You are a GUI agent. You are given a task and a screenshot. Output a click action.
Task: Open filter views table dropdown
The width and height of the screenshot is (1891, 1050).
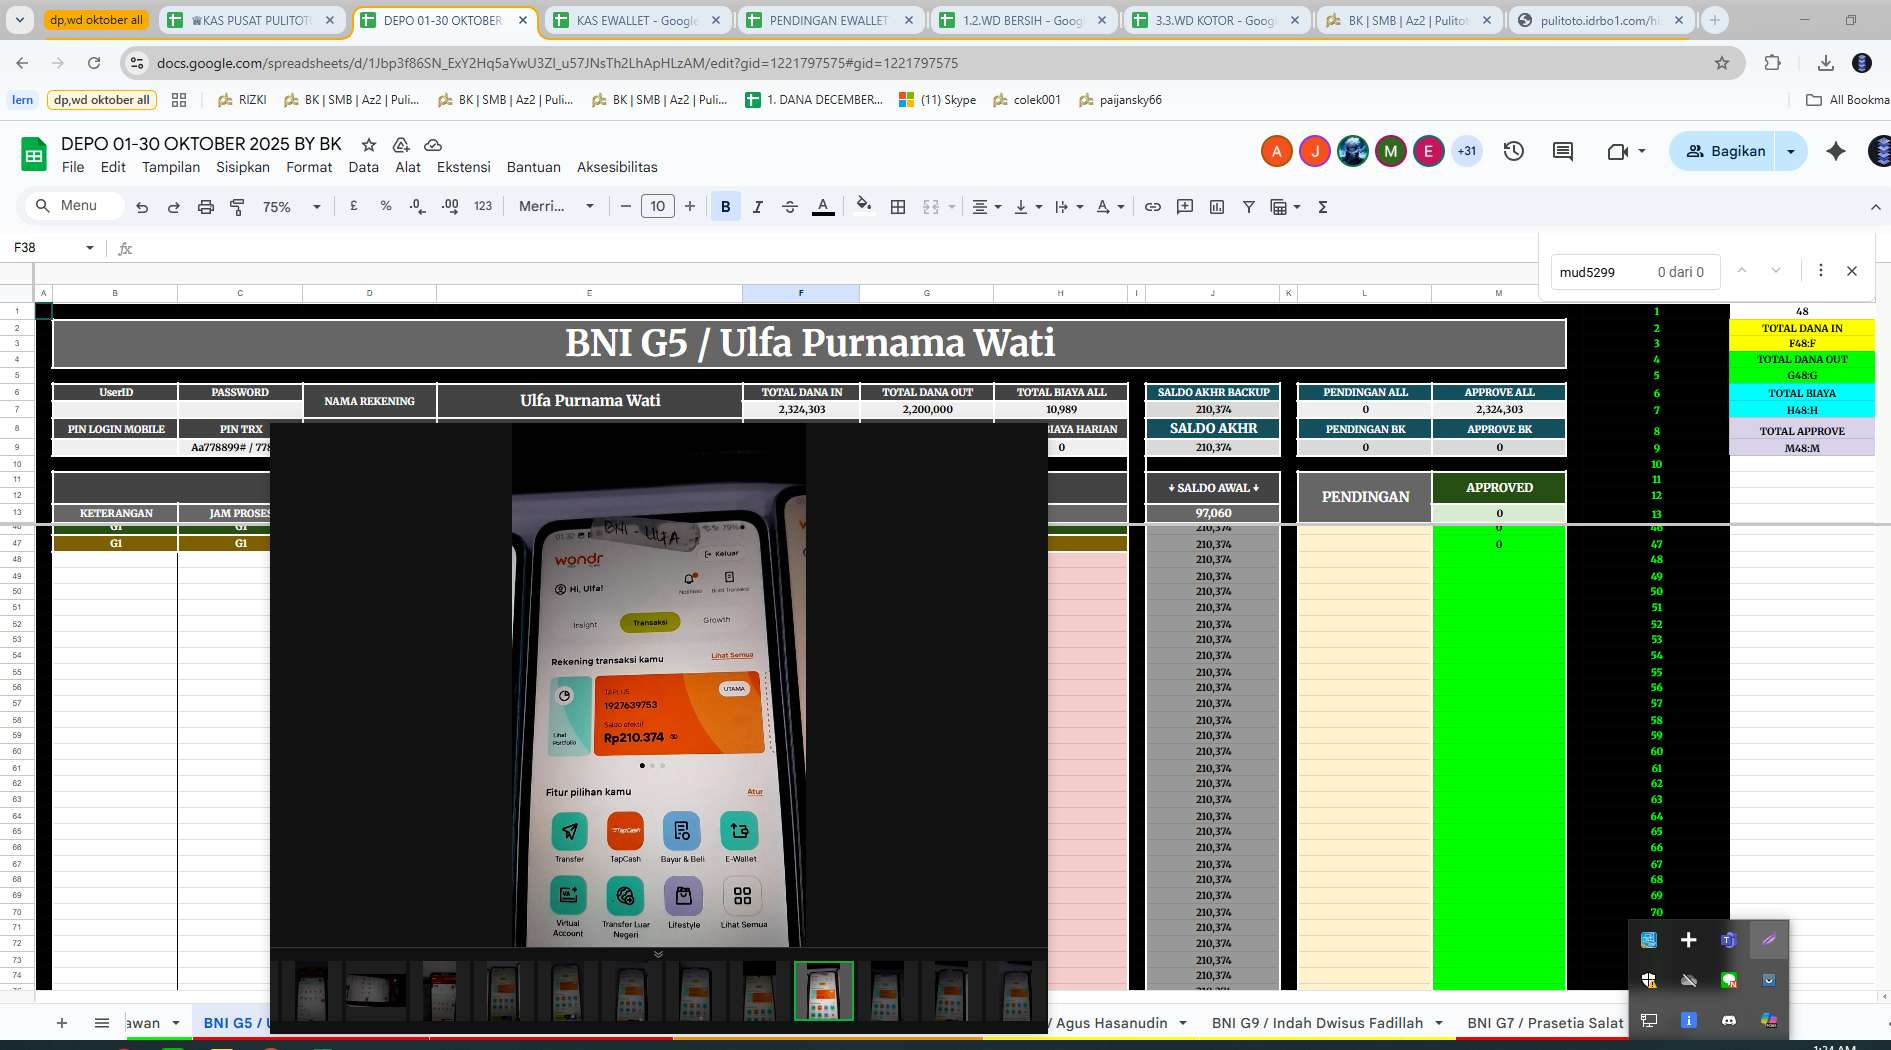tap(1285, 207)
